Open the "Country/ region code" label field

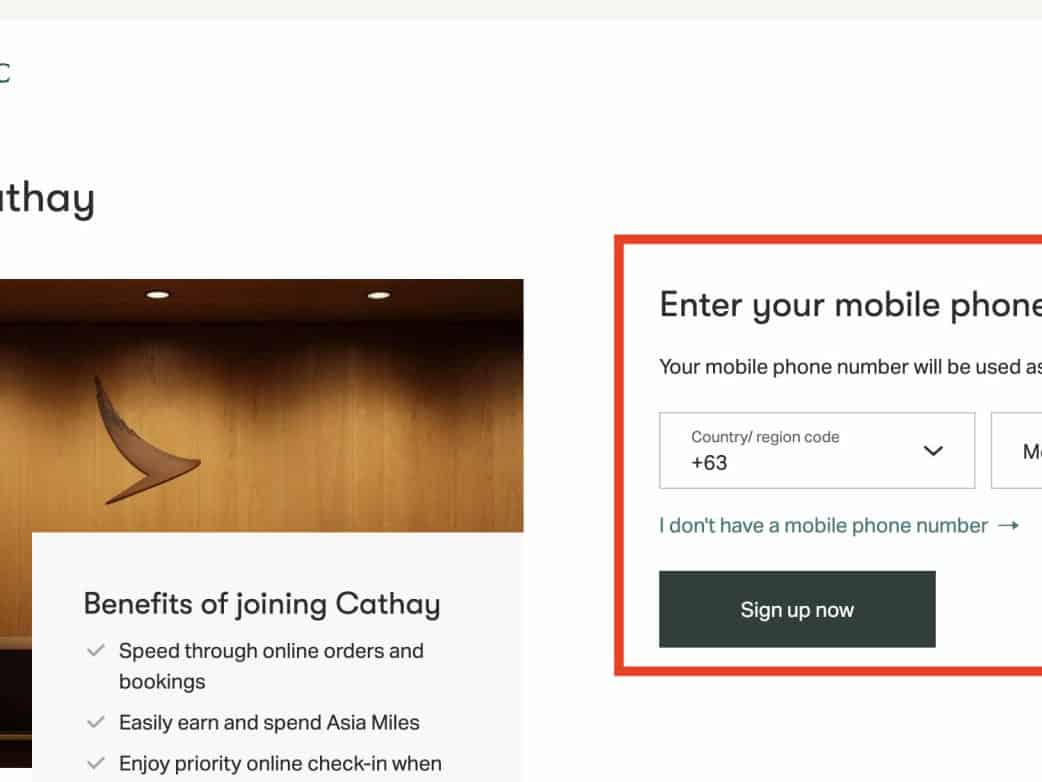[x=765, y=437]
